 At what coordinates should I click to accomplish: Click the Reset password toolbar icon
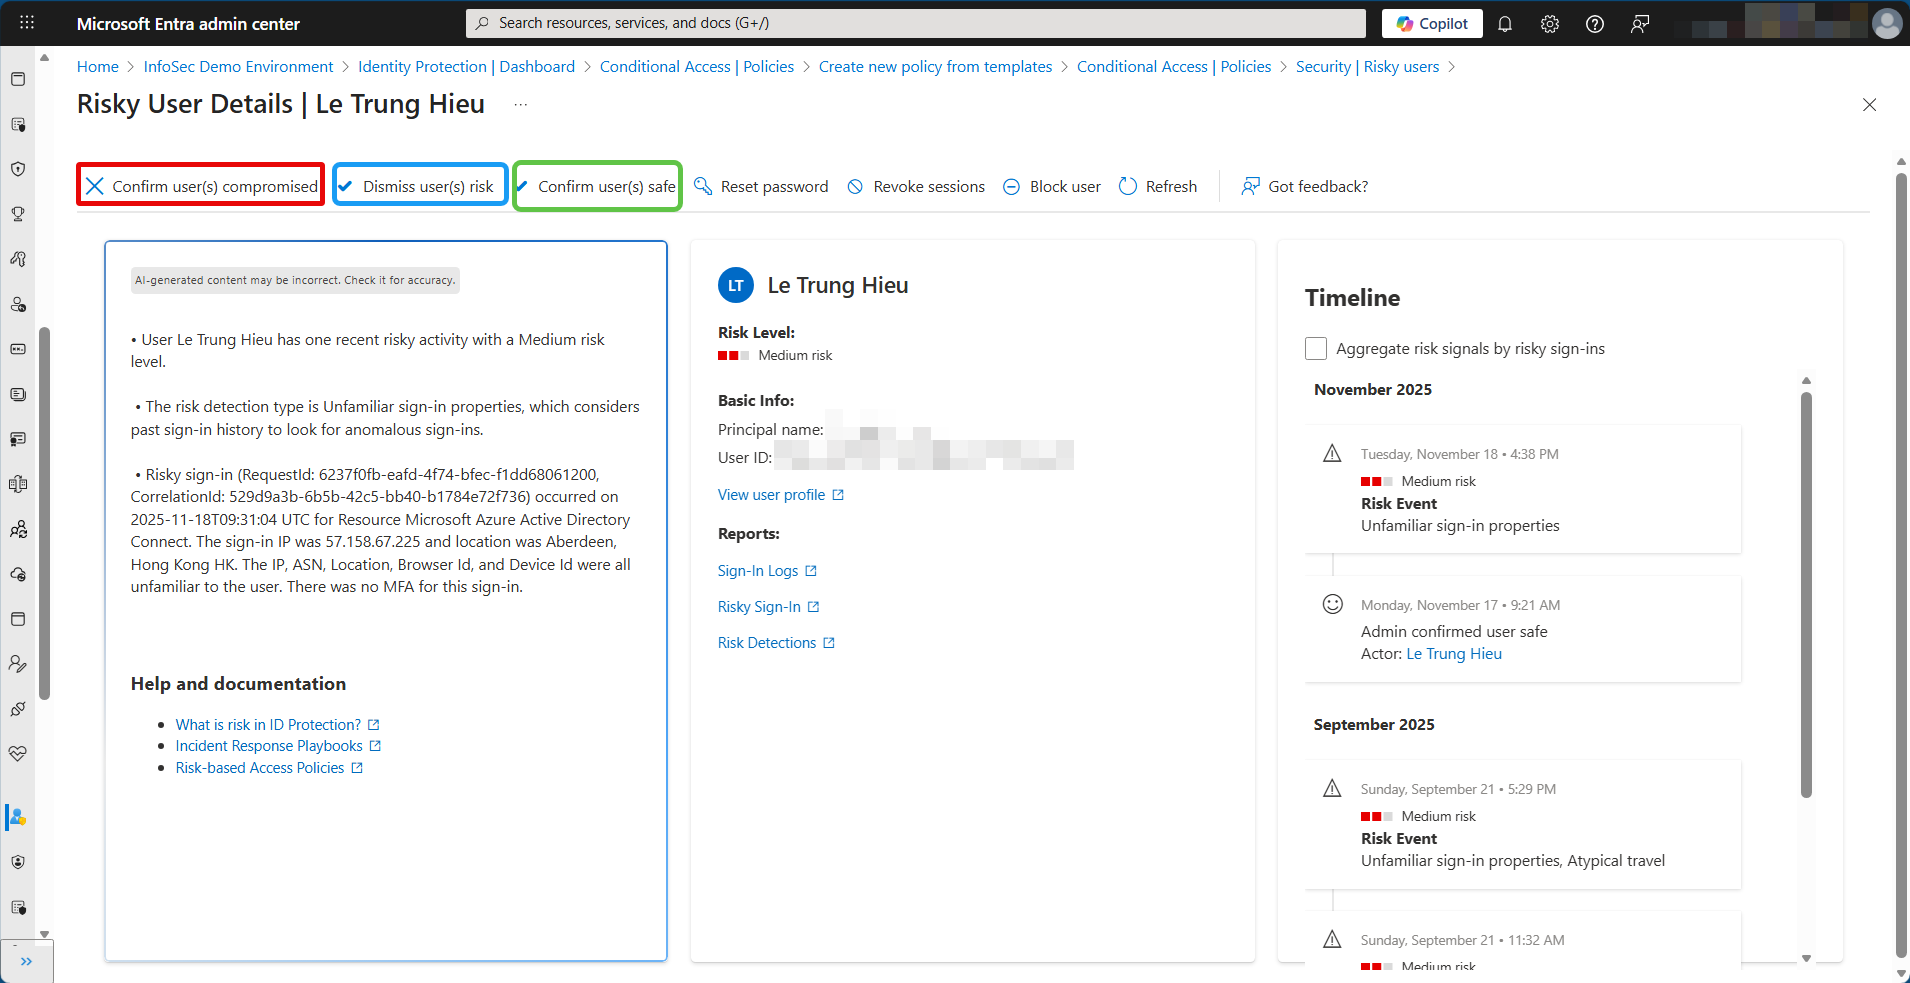703,187
